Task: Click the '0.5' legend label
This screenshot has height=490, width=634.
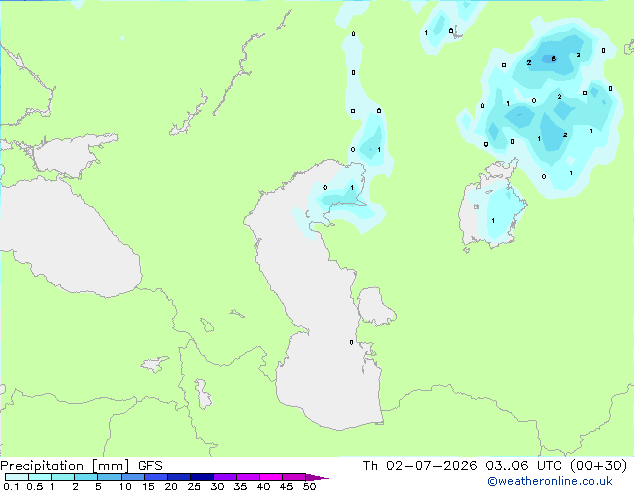Action: tap(35, 486)
